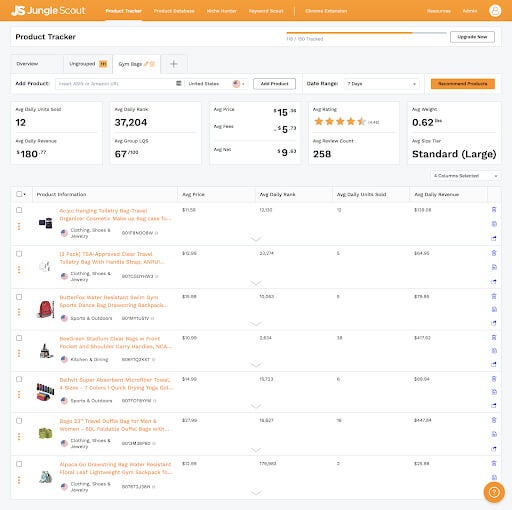
Task: Click external link icon in Stadium Clear Bags row
Action: pos(494,364)
